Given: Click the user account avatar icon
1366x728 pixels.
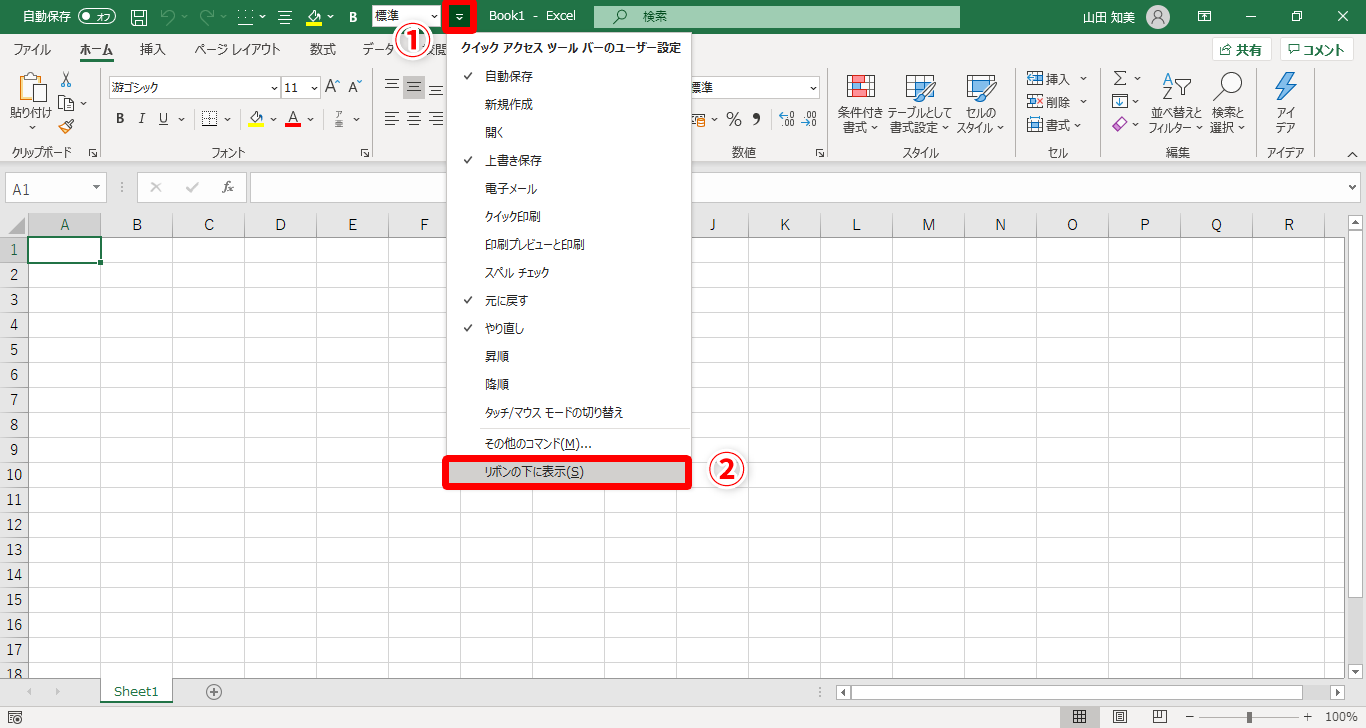Looking at the screenshot, I should pos(1157,17).
